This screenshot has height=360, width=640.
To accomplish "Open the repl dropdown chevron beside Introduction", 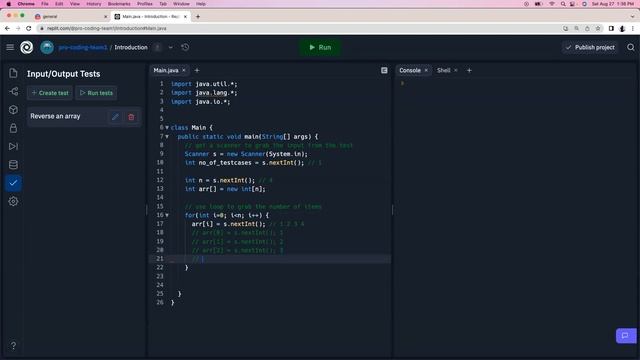I will [171, 47].
